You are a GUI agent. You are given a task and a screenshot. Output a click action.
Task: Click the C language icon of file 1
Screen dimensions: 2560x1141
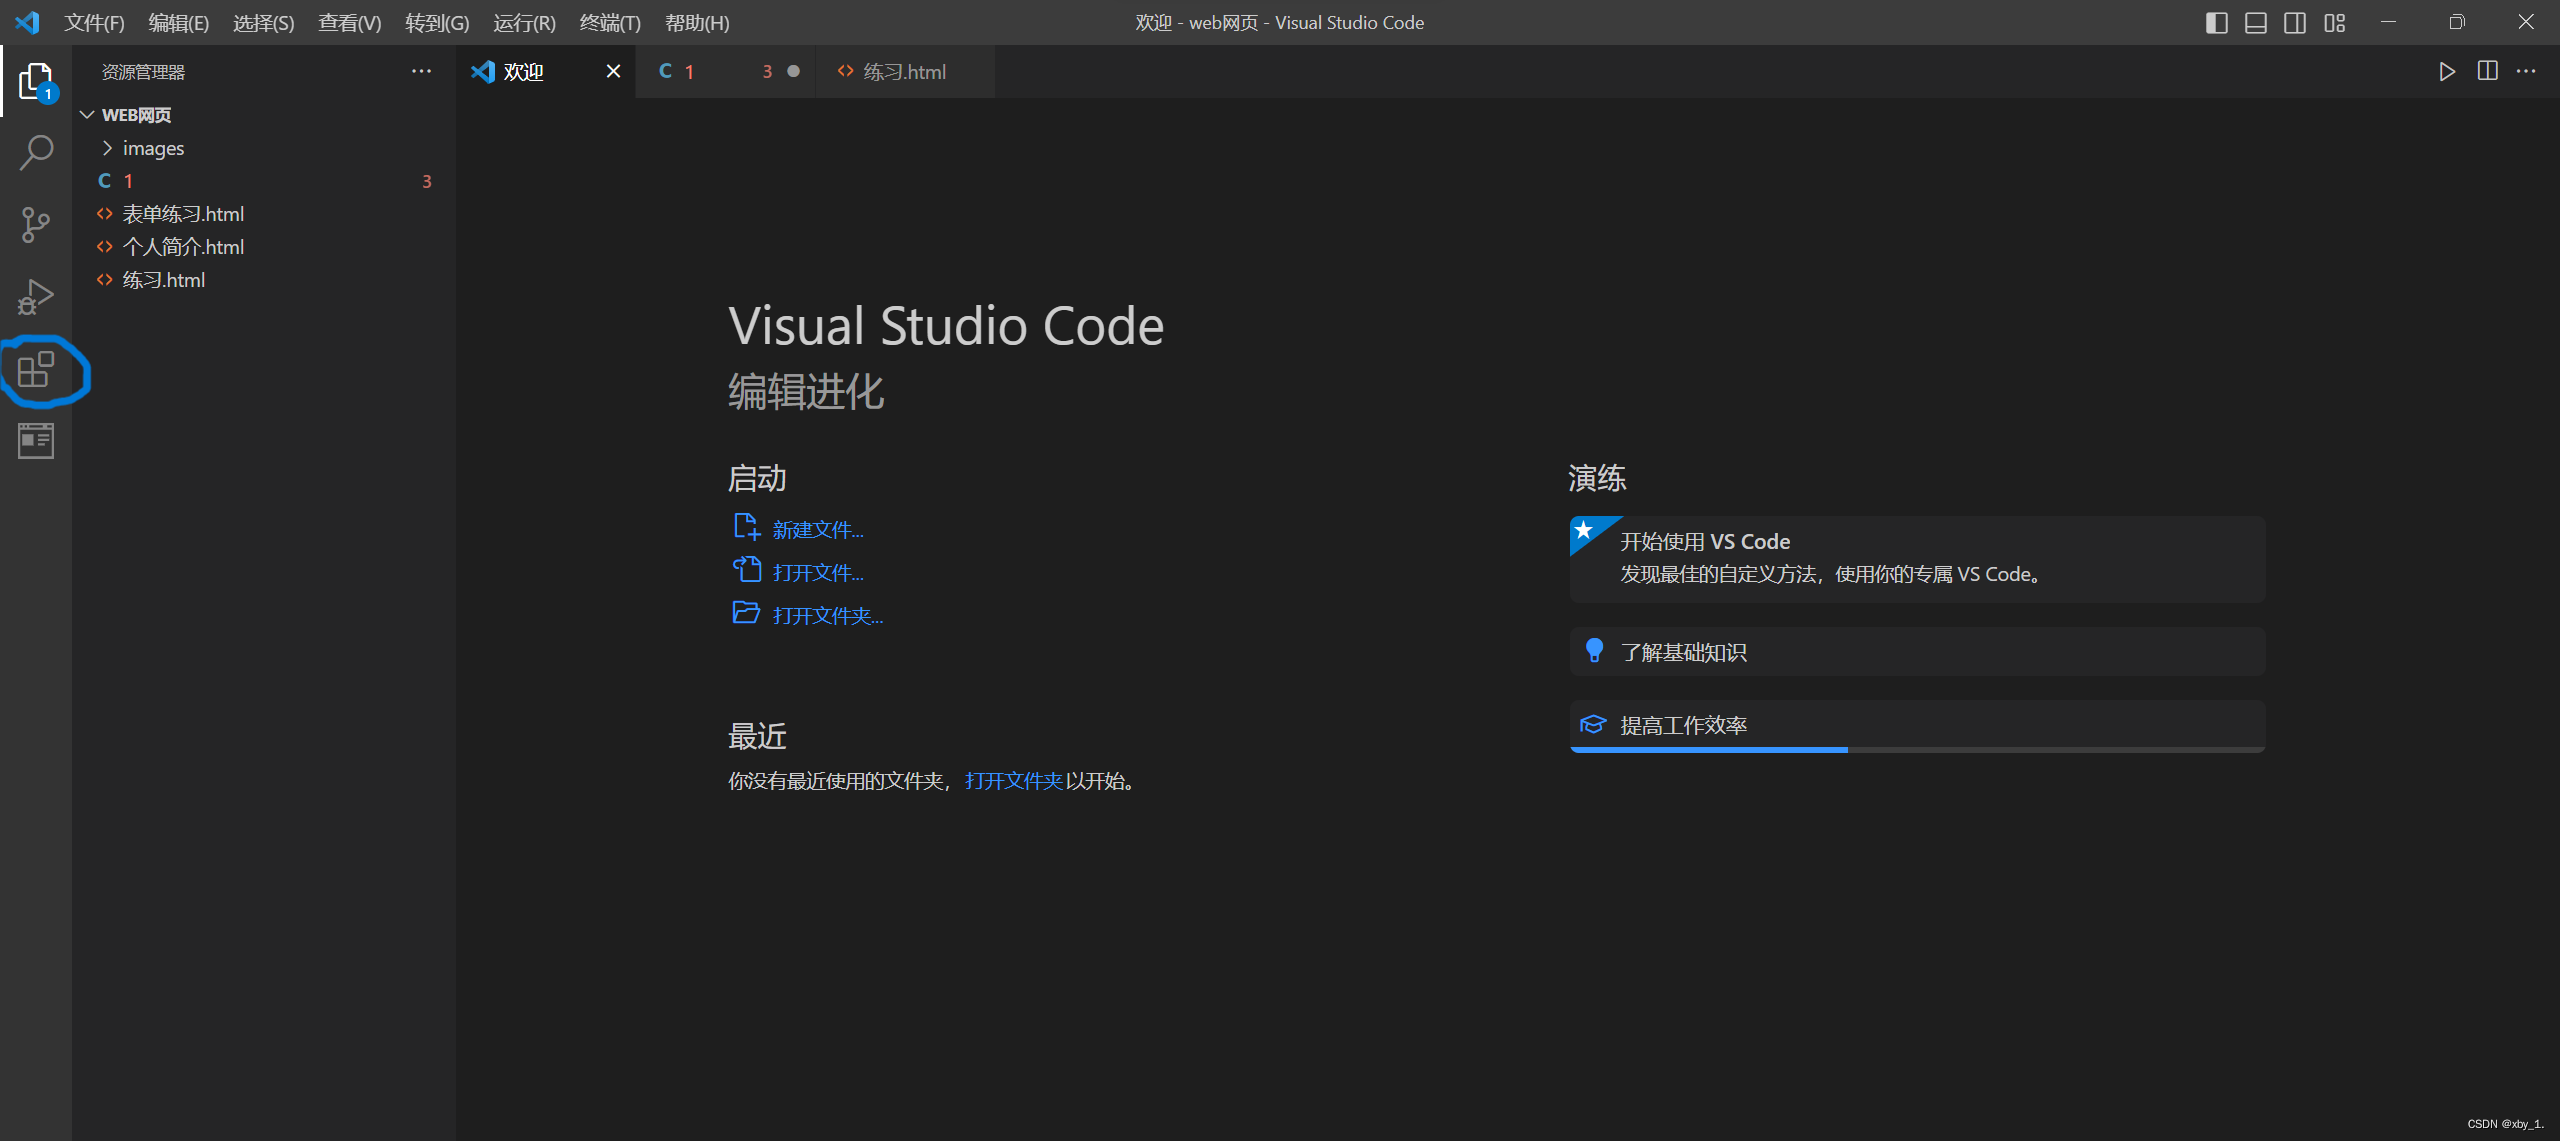104,181
